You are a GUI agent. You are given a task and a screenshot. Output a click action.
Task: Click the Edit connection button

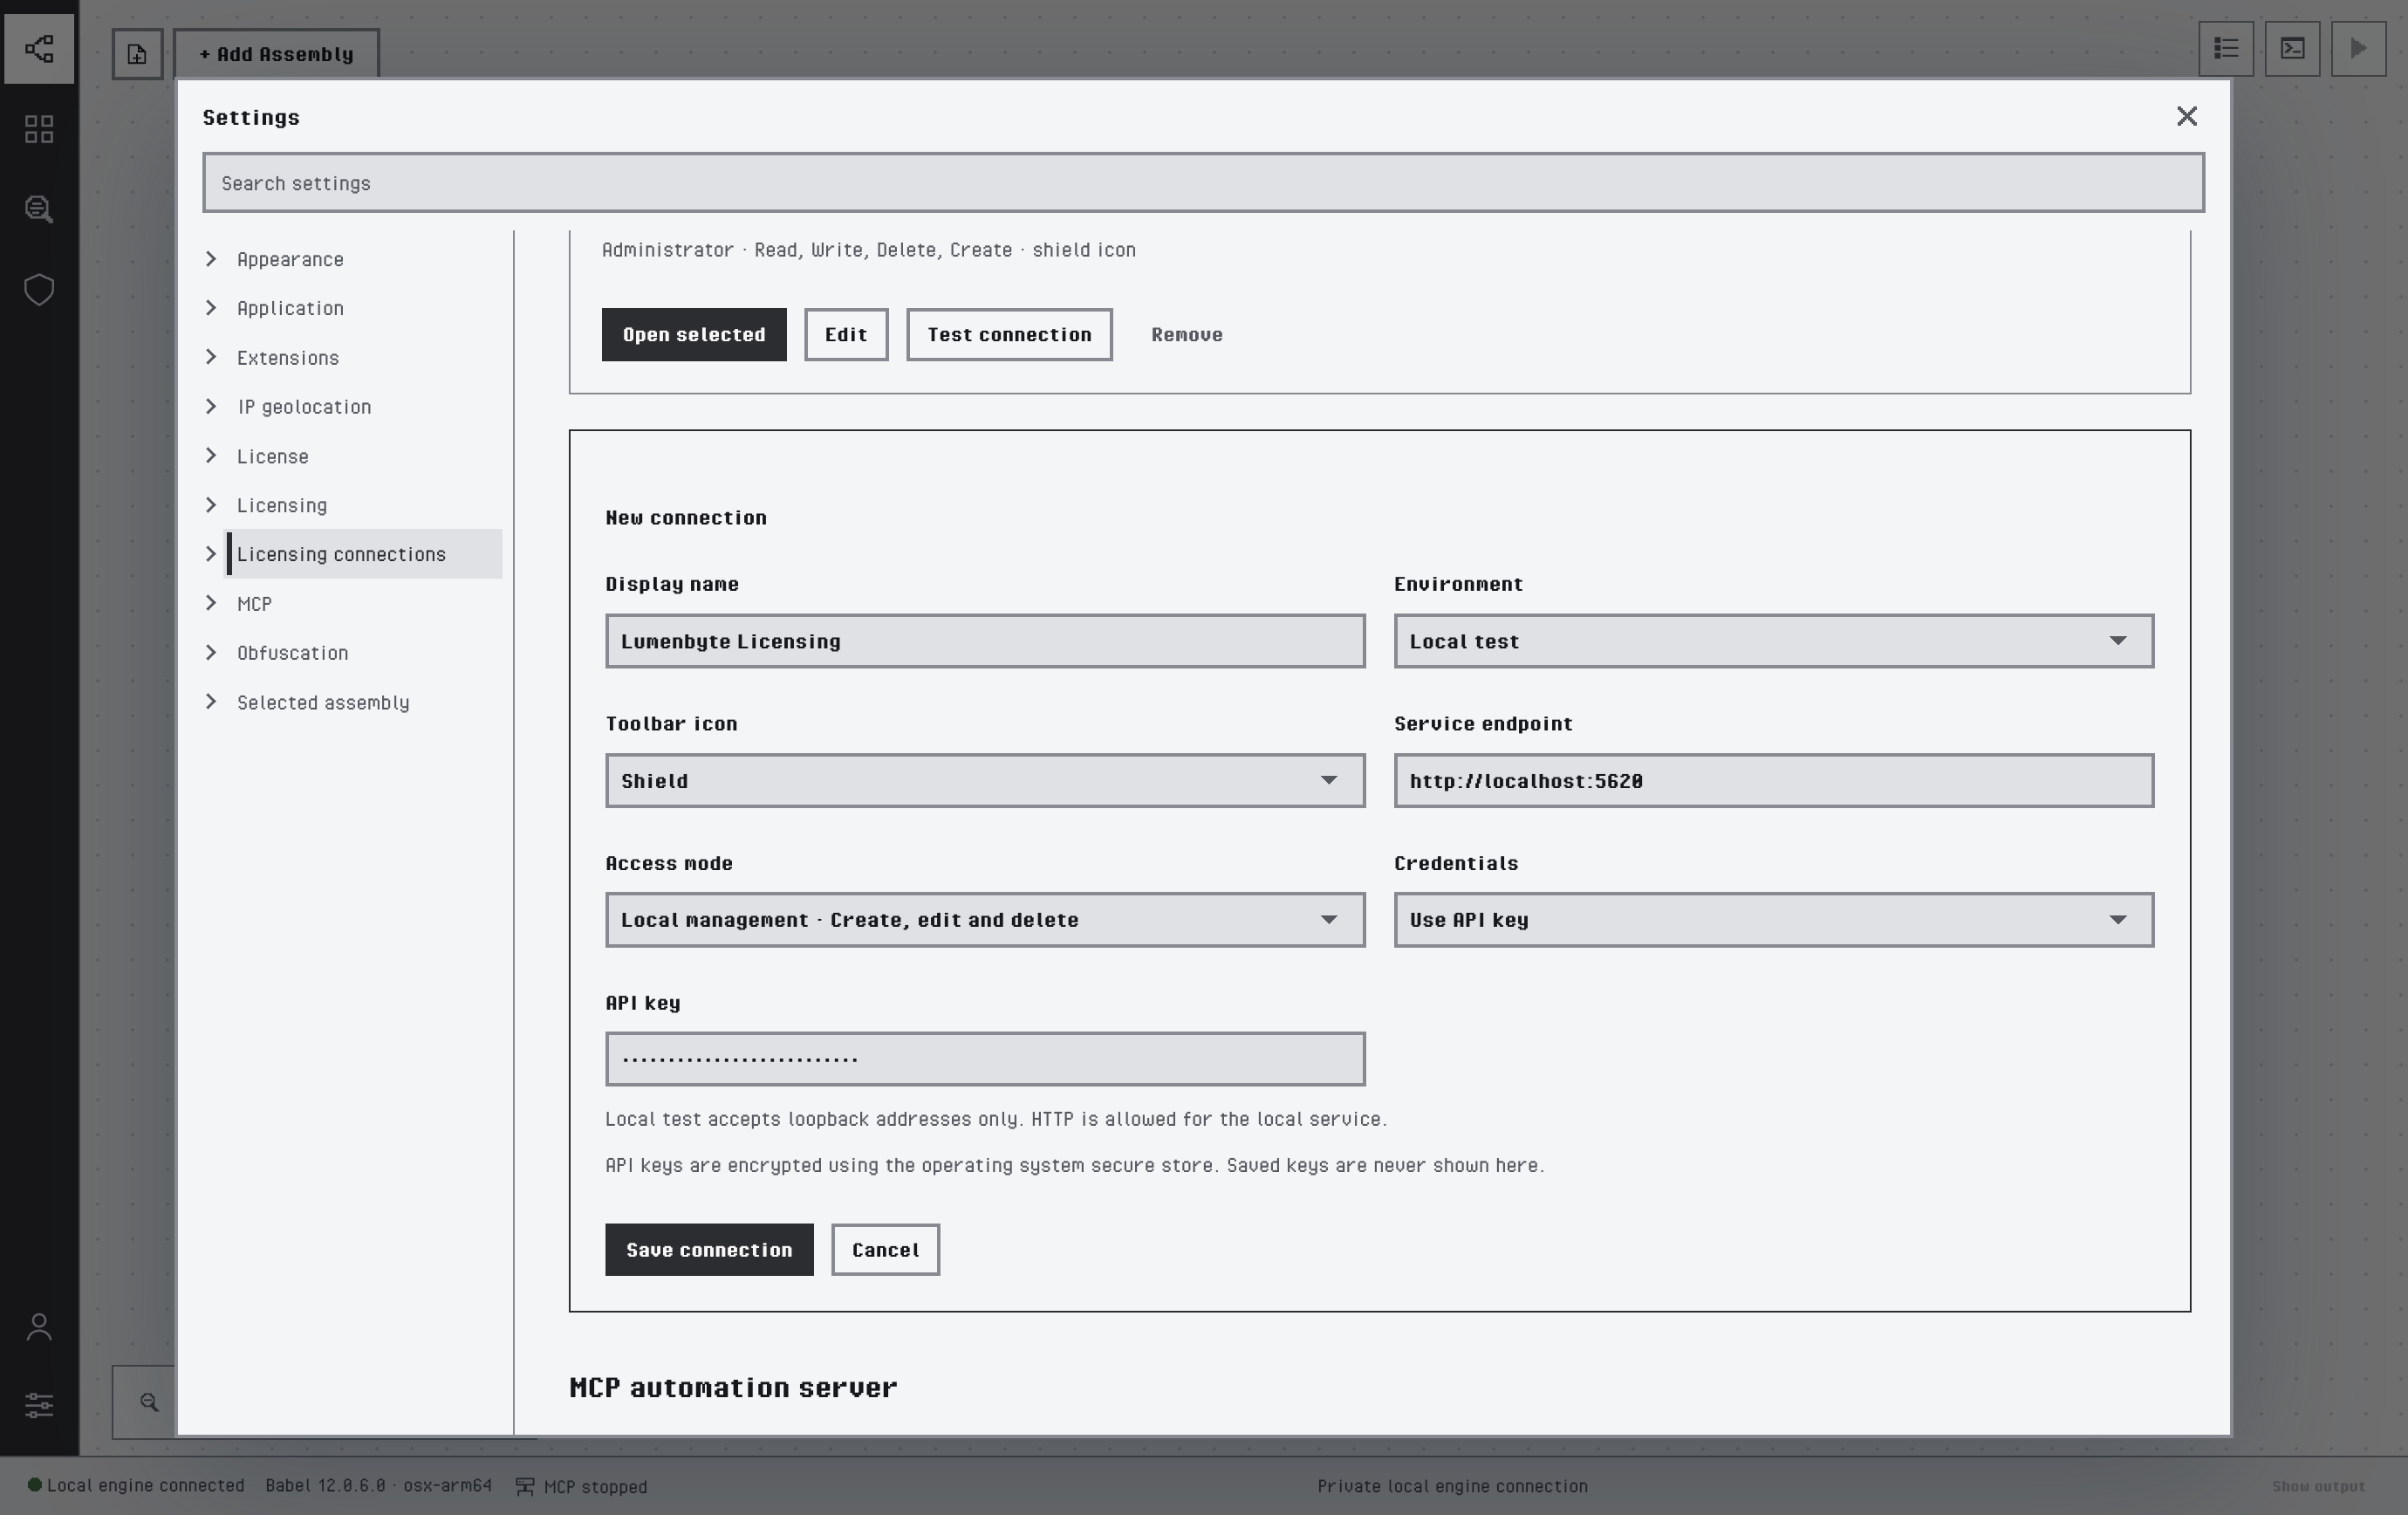pyautogui.click(x=846, y=335)
